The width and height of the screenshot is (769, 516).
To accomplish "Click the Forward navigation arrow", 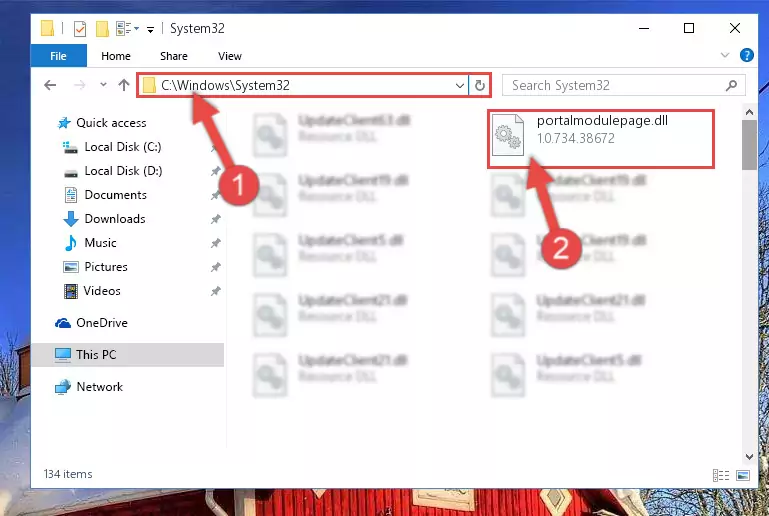I will pyautogui.click(x=79, y=85).
